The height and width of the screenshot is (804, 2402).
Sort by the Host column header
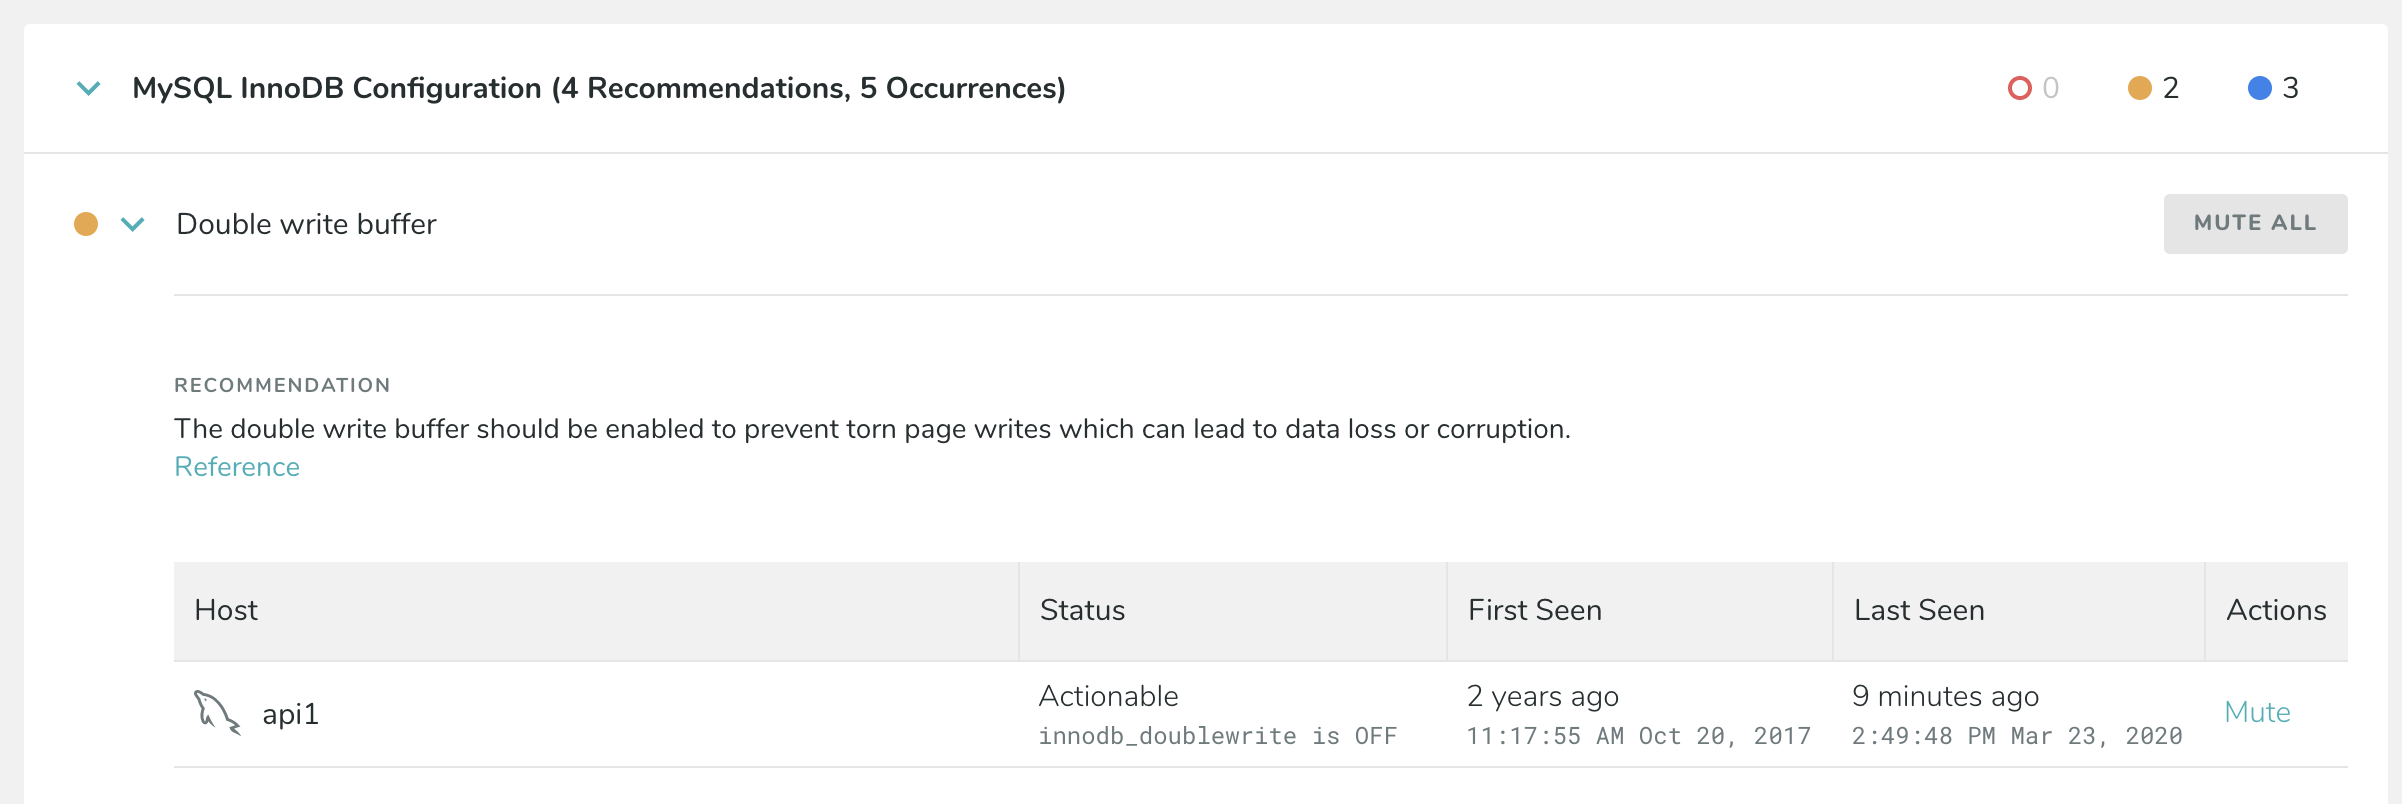point(226,610)
